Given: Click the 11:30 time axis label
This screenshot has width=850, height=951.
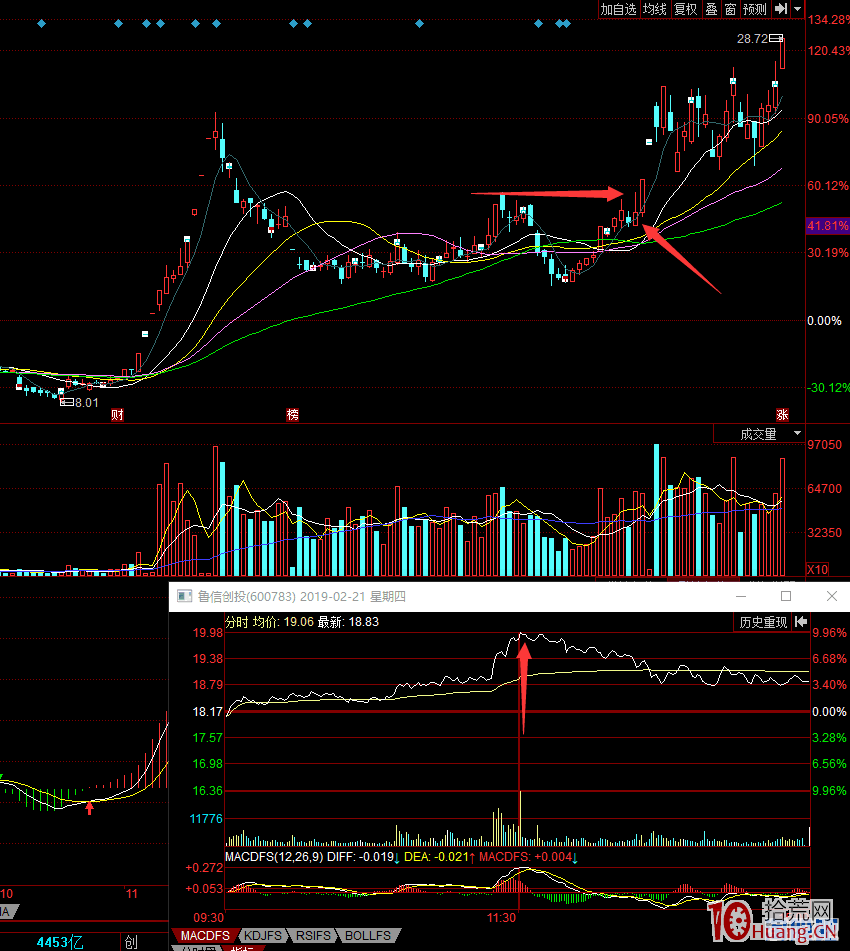Looking at the screenshot, I should click(501, 918).
